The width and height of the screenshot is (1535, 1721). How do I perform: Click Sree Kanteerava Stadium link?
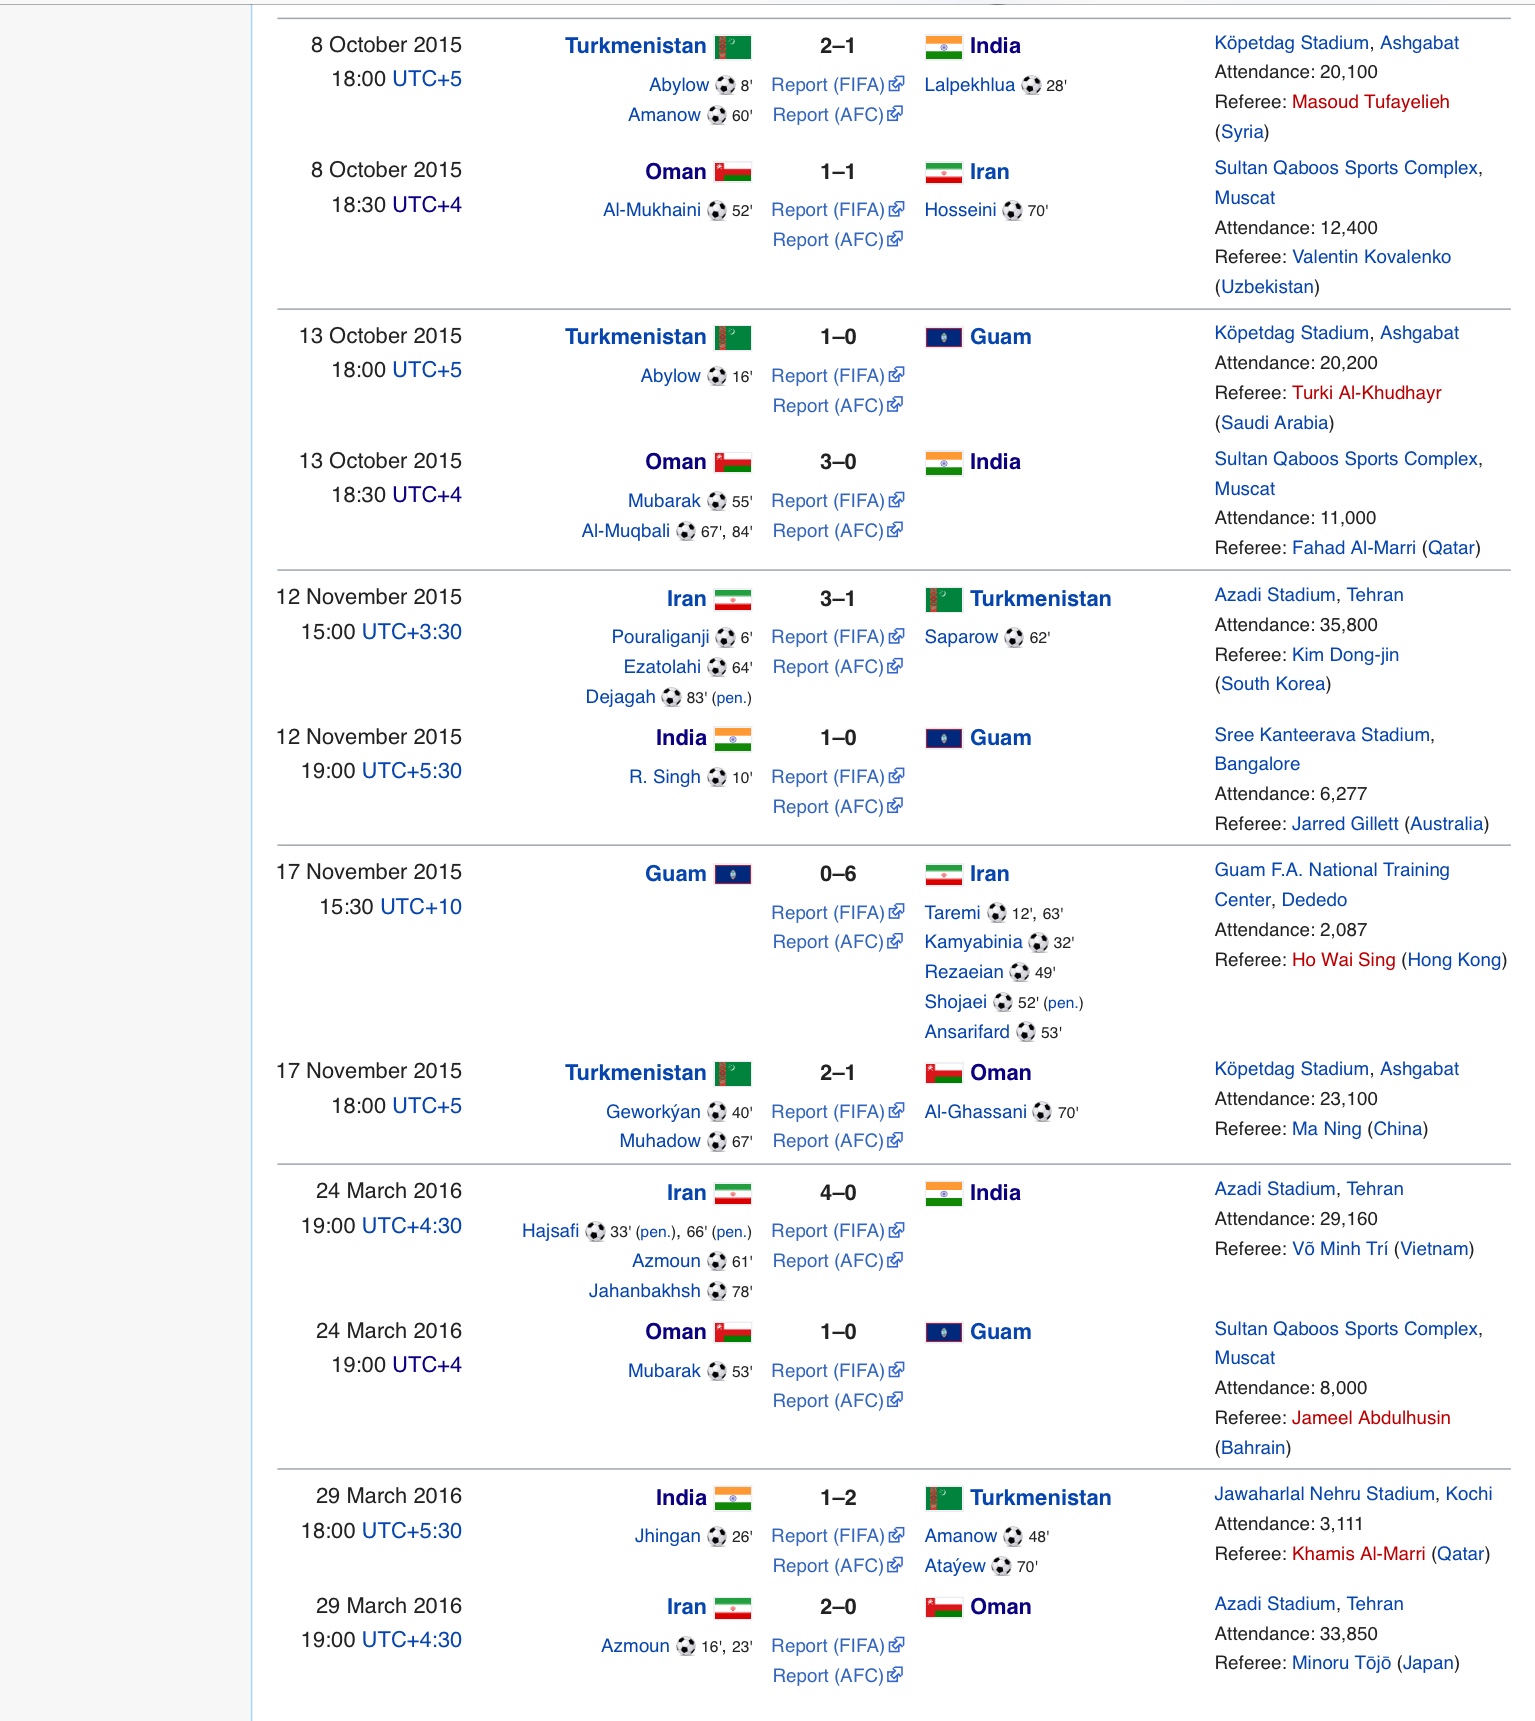coord(1321,735)
